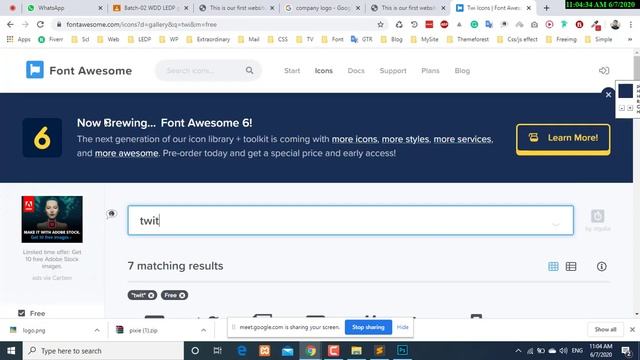
Task: Click the Adobe Stock ad thumbnail
Action: click(x=52, y=219)
